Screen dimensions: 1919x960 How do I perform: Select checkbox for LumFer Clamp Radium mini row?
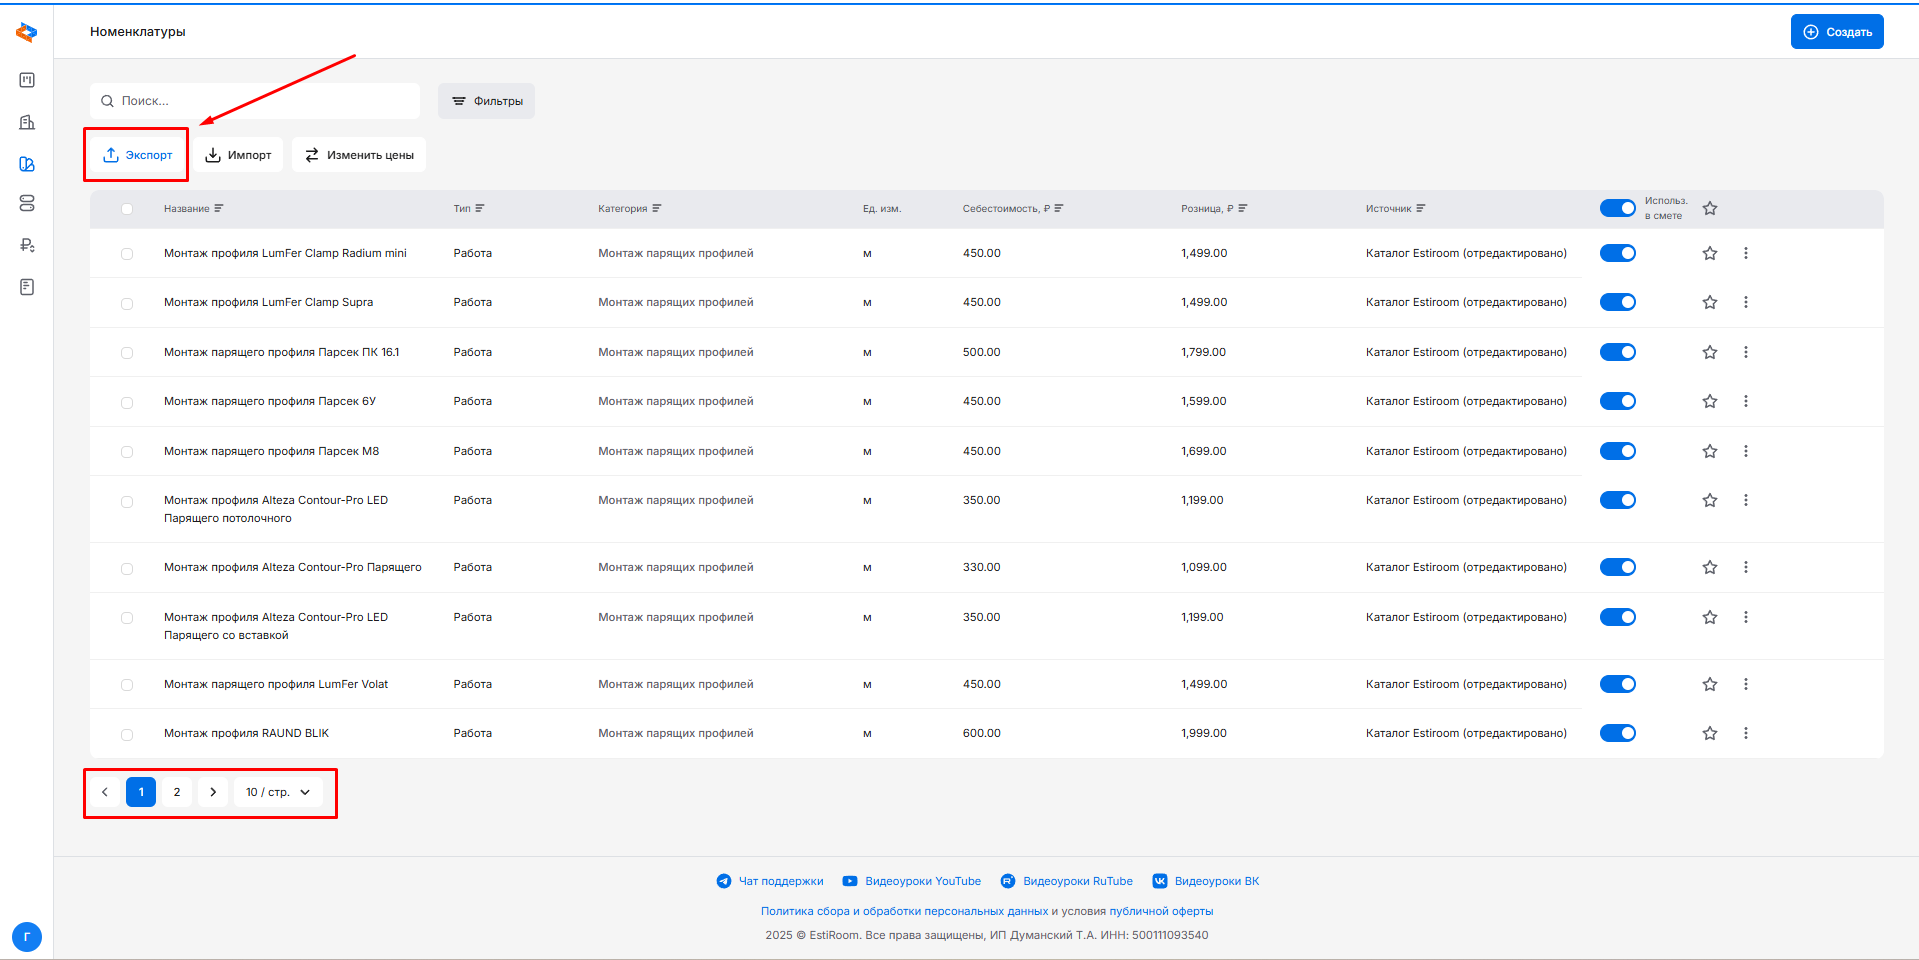click(x=127, y=254)
